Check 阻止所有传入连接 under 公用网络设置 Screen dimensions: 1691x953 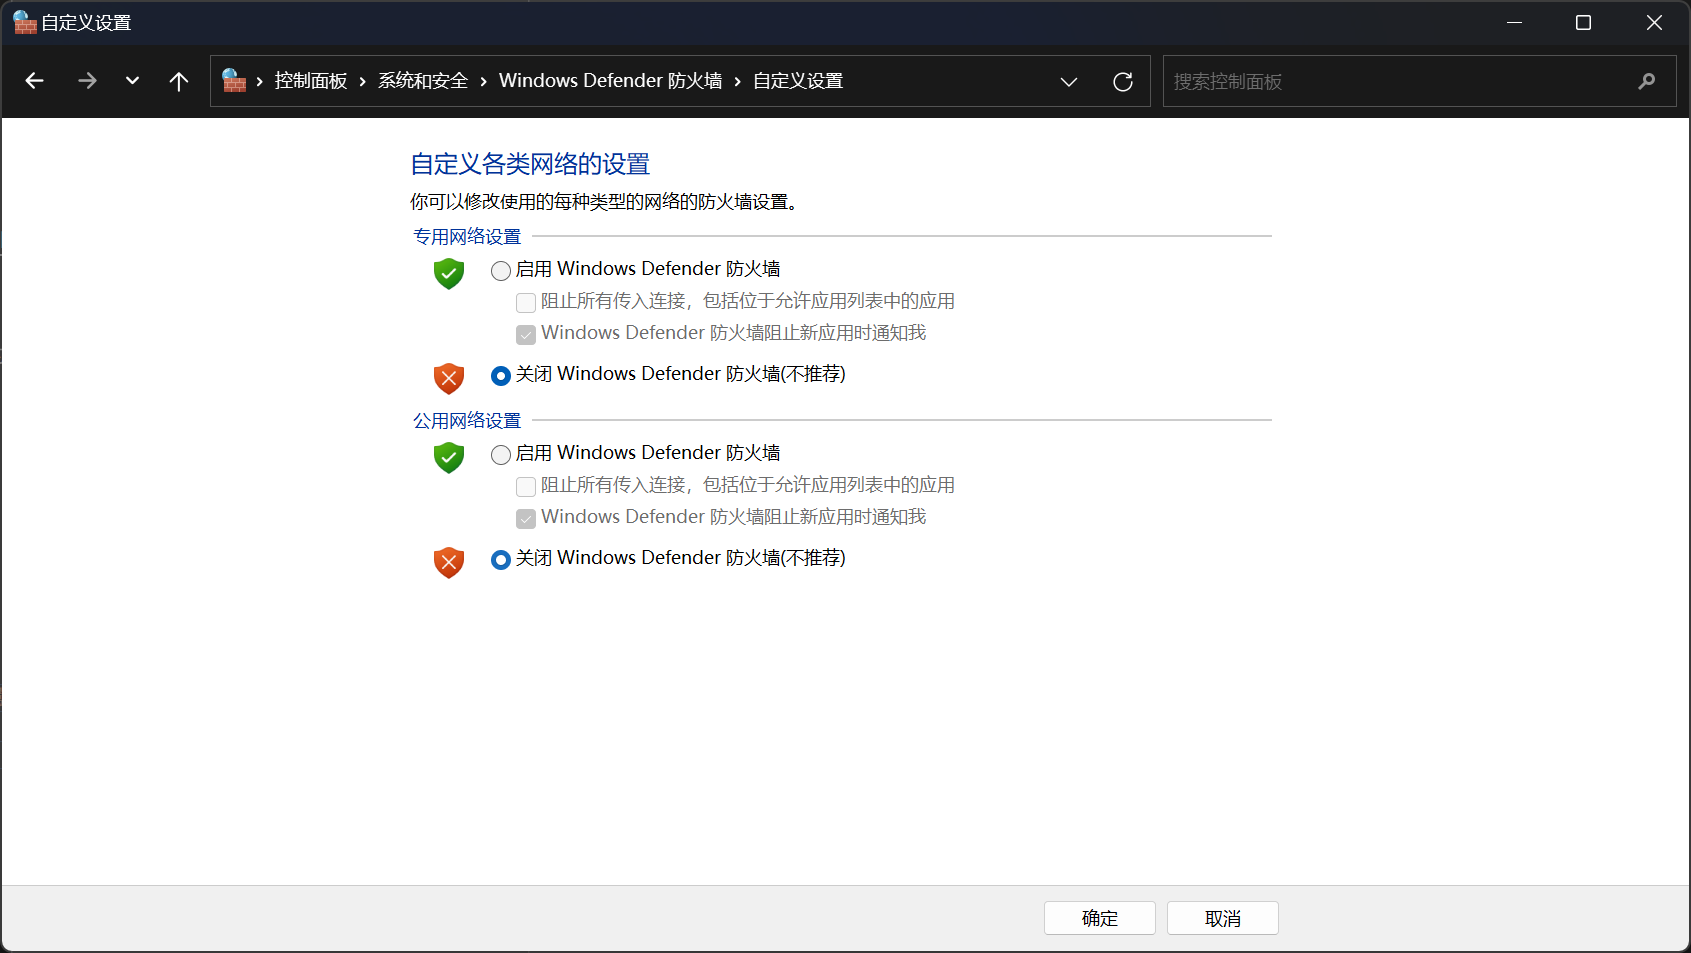[x=526, y=487]
